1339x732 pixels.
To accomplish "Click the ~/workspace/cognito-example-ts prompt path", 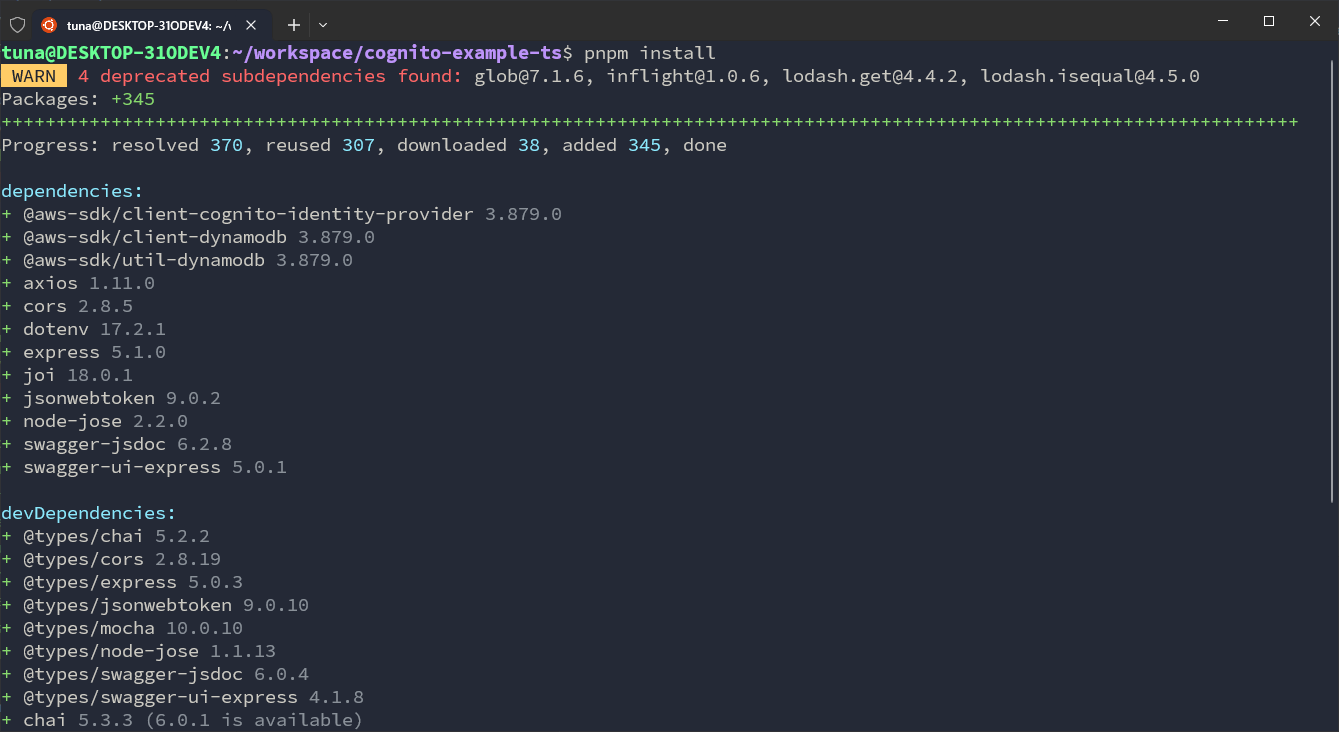I will tap(397, 53).
